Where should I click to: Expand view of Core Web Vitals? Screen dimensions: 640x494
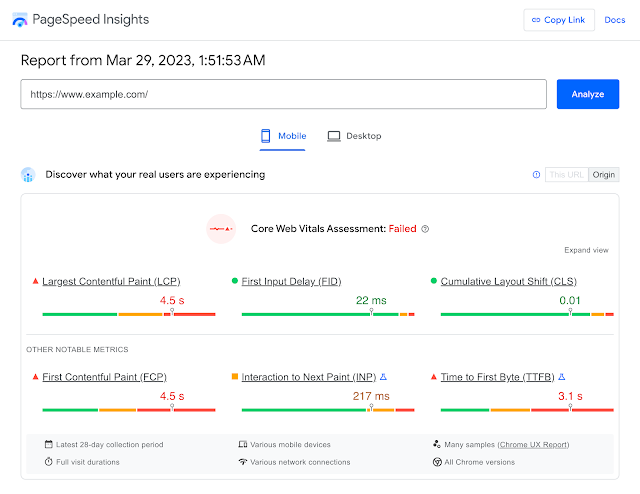coord(586,250)
